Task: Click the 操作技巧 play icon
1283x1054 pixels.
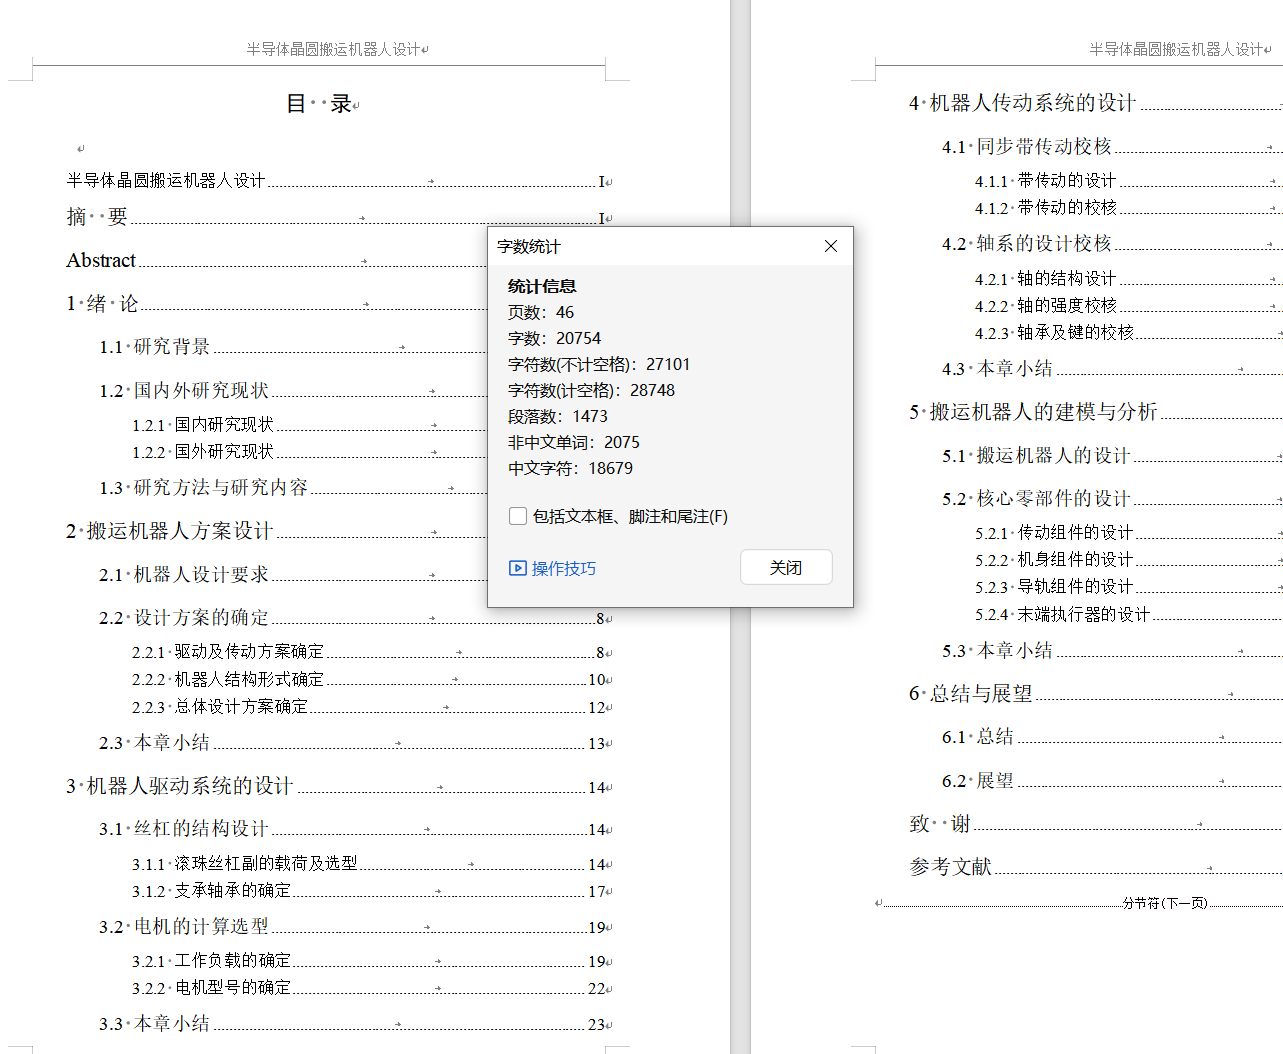Action: point(518,568)
